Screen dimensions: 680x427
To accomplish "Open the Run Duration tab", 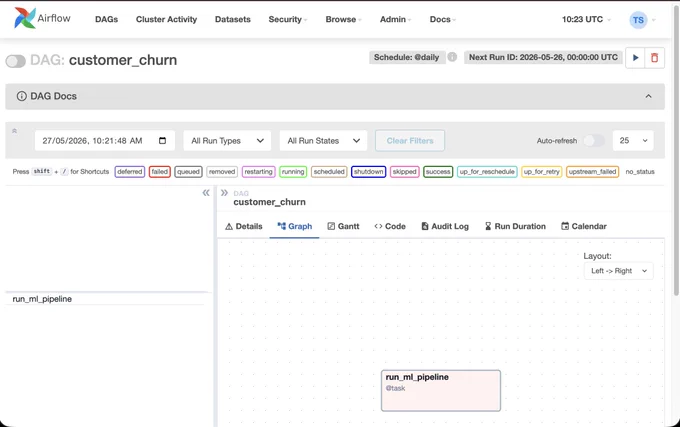I will point(515,226).
